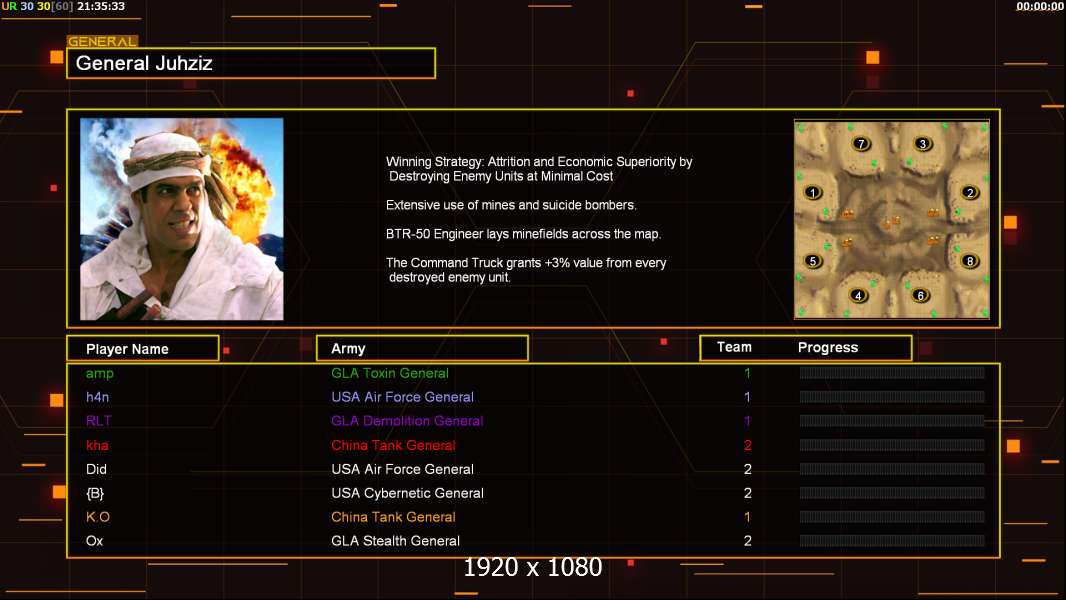
Task: Click the 21:35:33 clock at top left
Action: point(101,6)
